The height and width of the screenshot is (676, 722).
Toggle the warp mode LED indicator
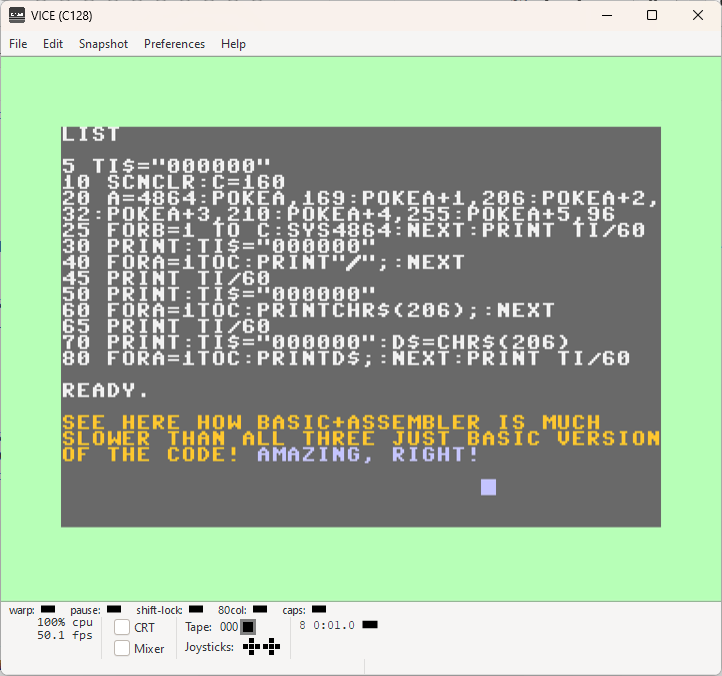[48, 609]
